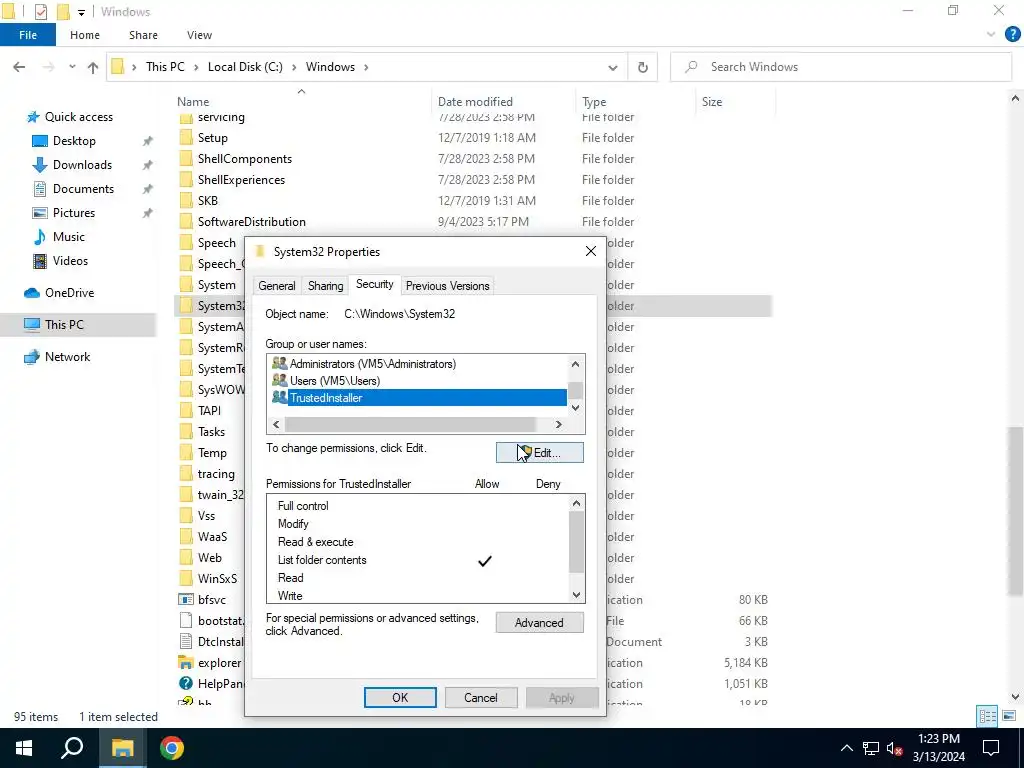
Task: Open Windows Start menu
Action: [x=24, y=748]
